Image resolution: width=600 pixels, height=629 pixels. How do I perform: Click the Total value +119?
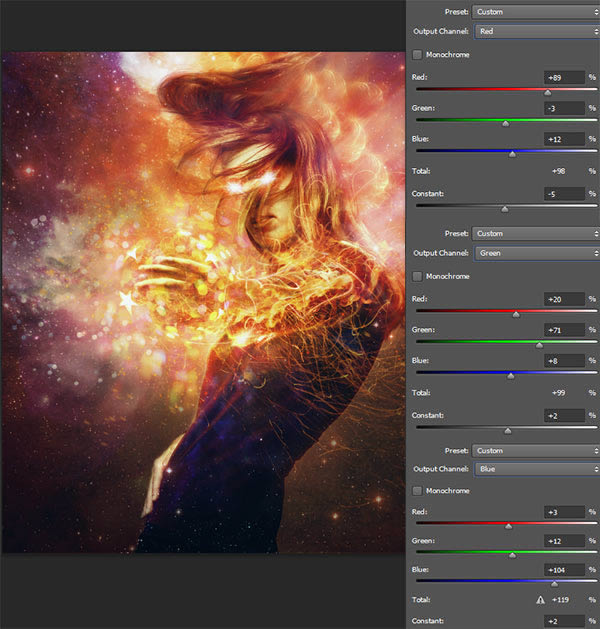pyautogui.click(x=560, y=600)
